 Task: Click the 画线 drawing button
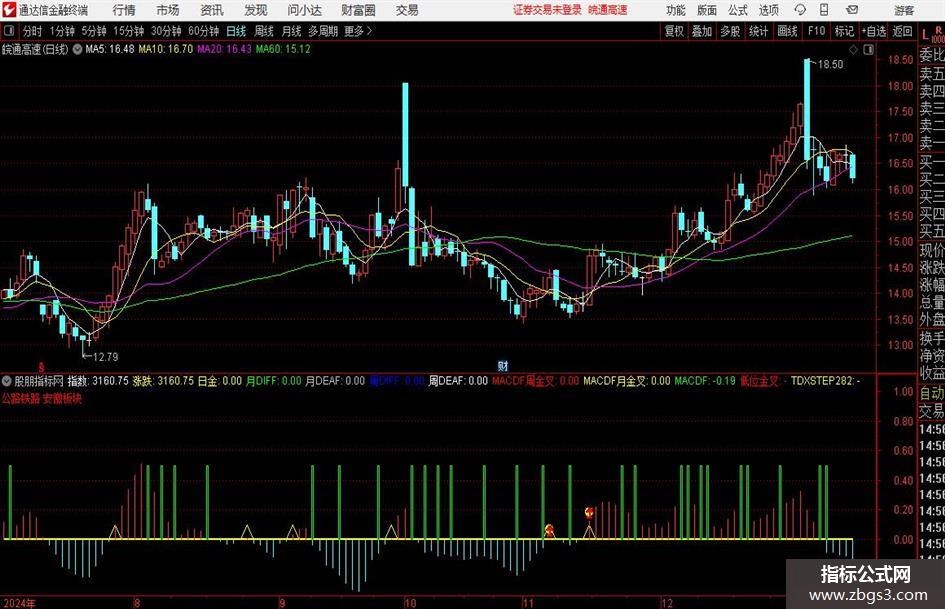click(787, 31)
